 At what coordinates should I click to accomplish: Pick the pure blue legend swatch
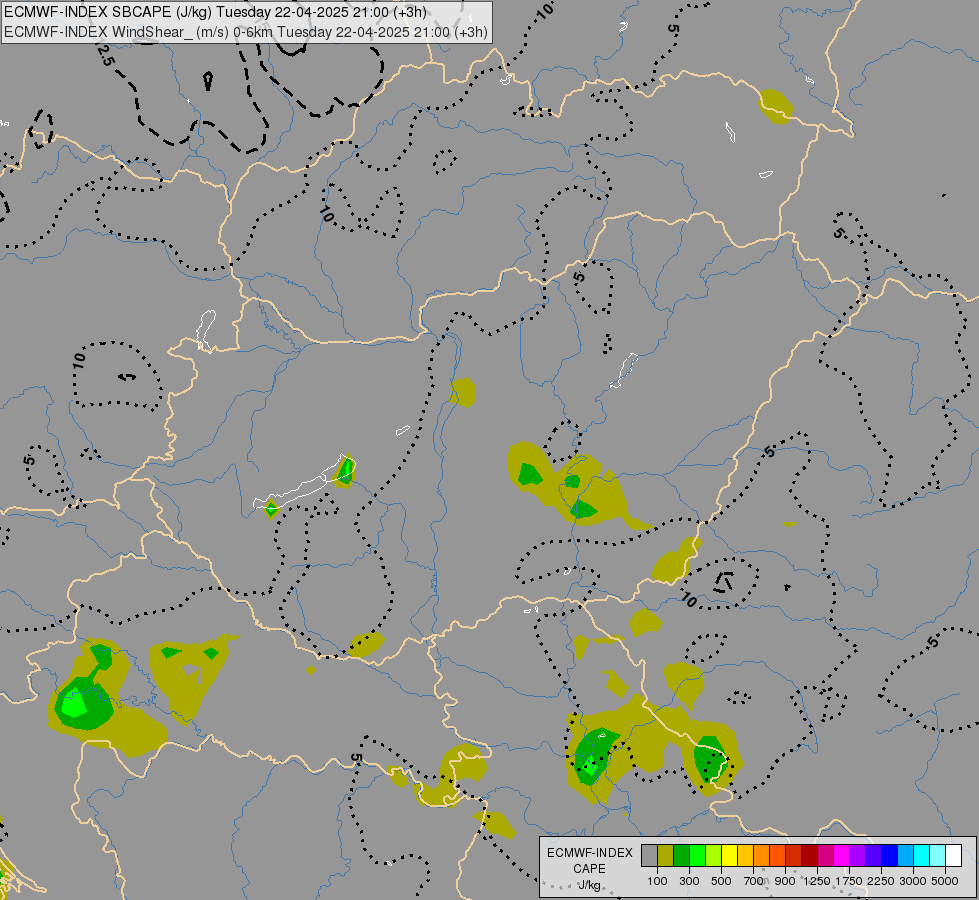pyautogui.click(x=890, y=855)
